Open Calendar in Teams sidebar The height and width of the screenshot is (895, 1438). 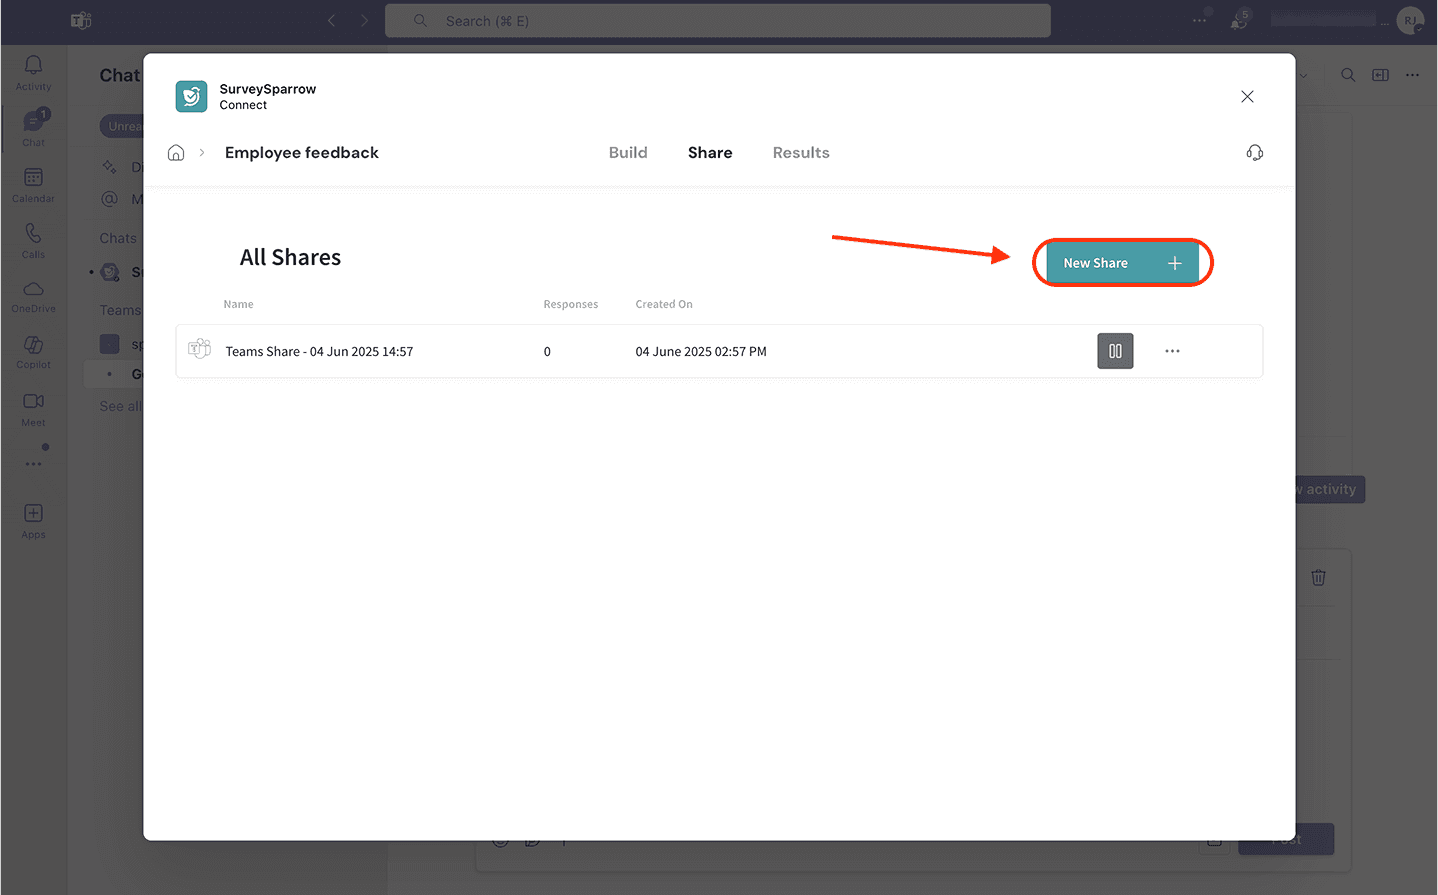(33, 184)
